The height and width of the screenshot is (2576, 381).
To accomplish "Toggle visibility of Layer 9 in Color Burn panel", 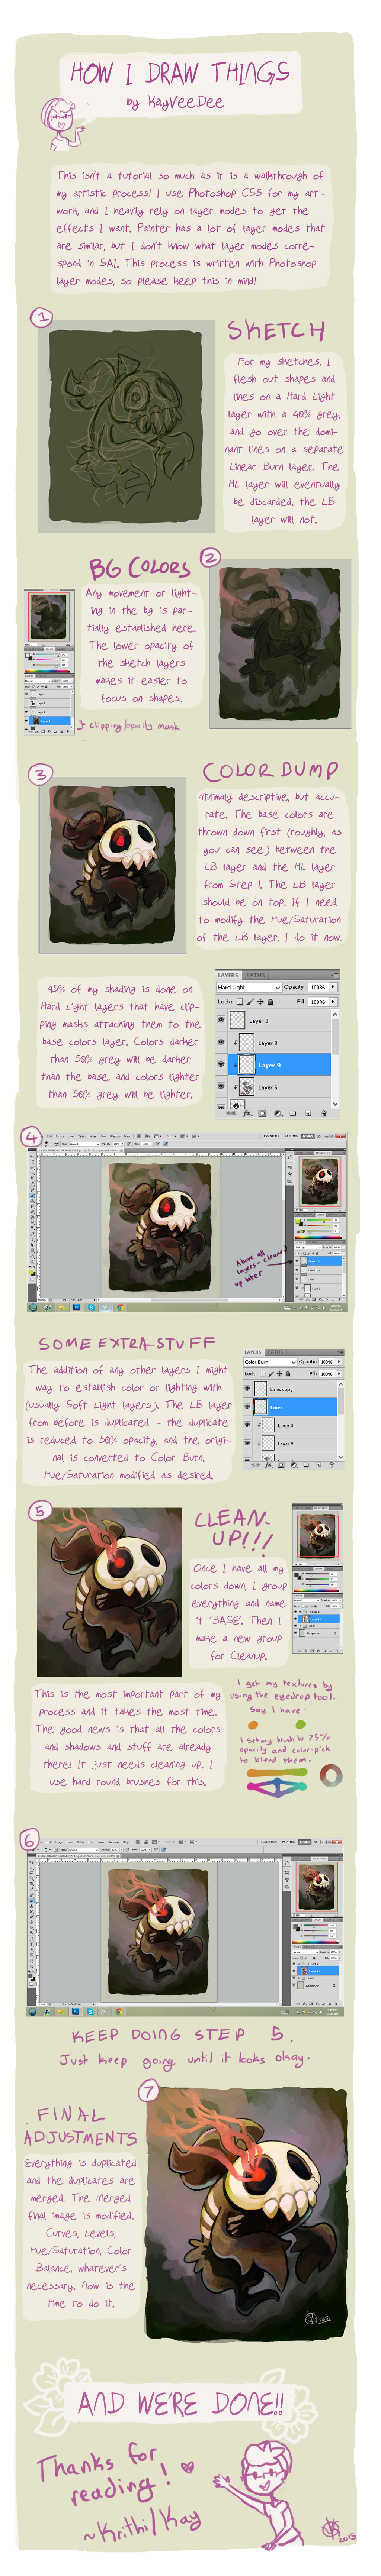I will 247,1444.
